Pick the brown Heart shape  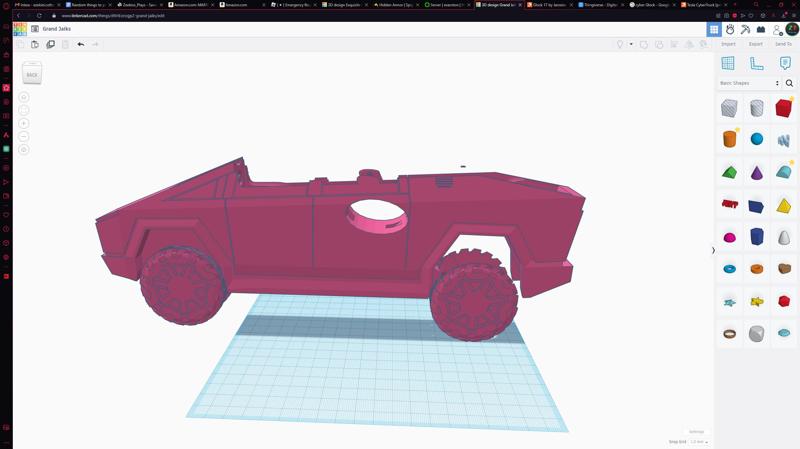point(784,268)
